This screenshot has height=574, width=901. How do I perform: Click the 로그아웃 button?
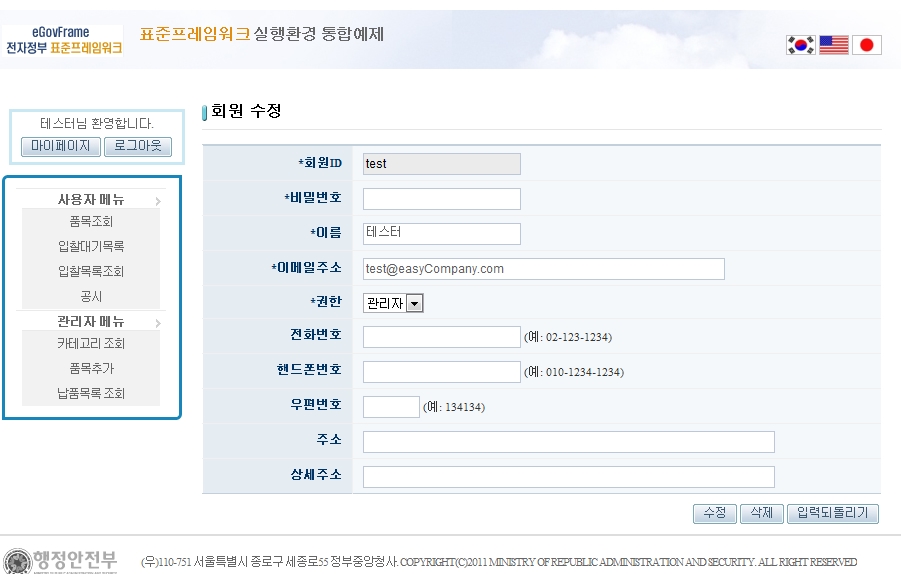[138, 147]
